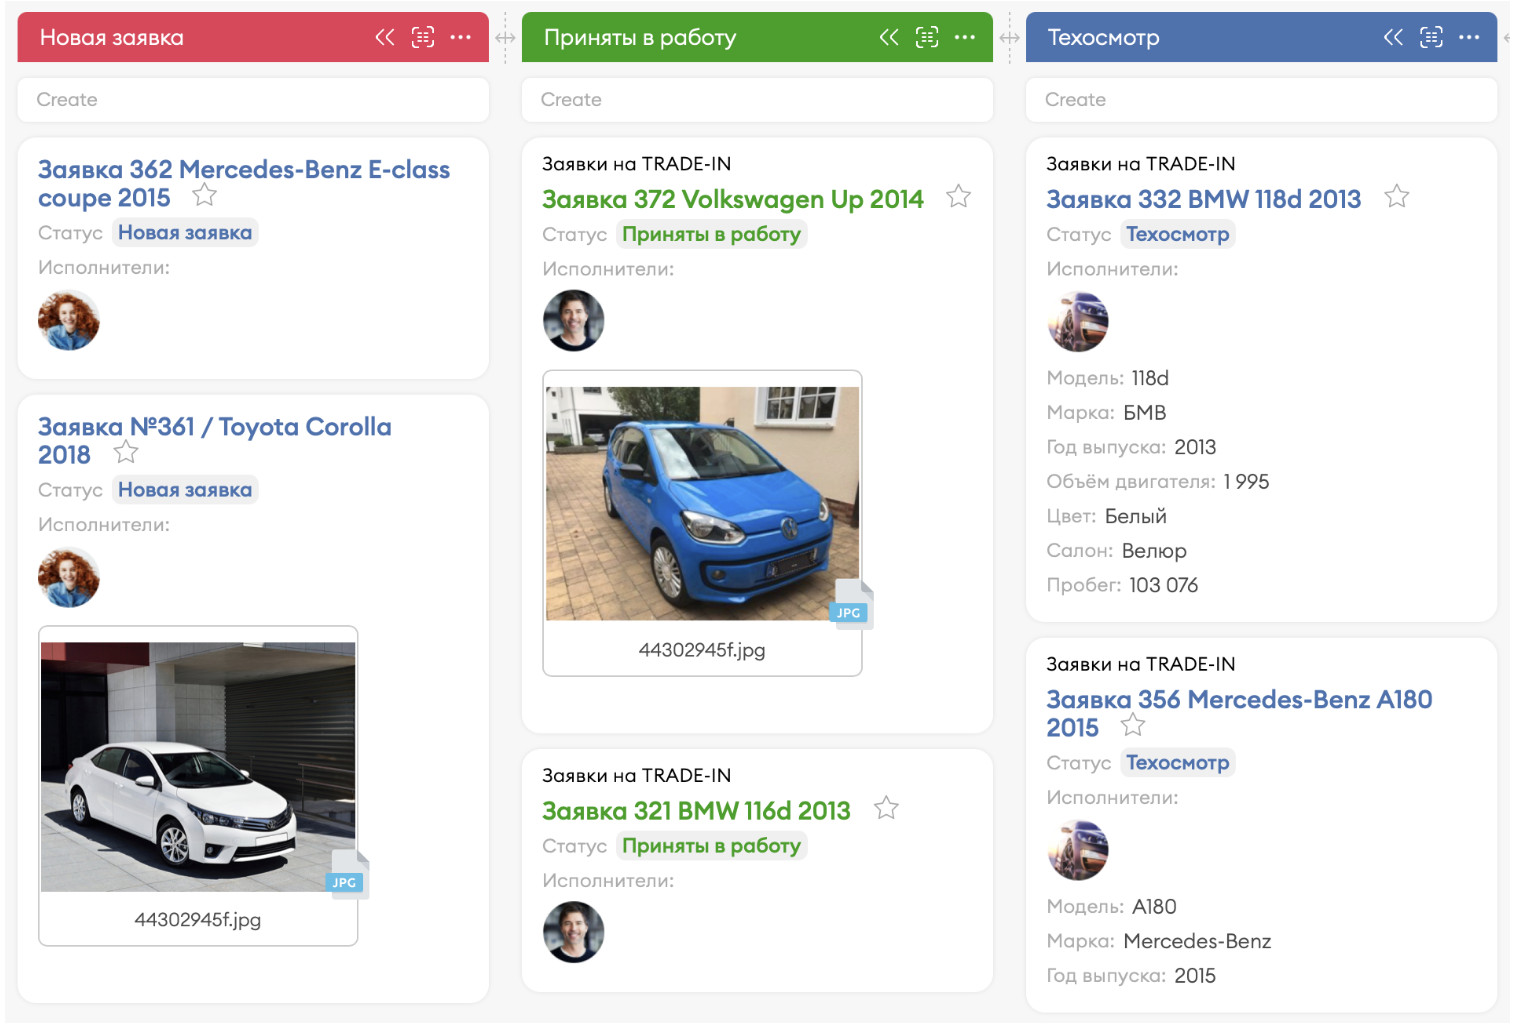Image resolution: width=1514 pixels, height=1034 pixels.
Task: Click Техосмотр status tag on Mercedes A180 card
Action: click(x=1178, y=763)
